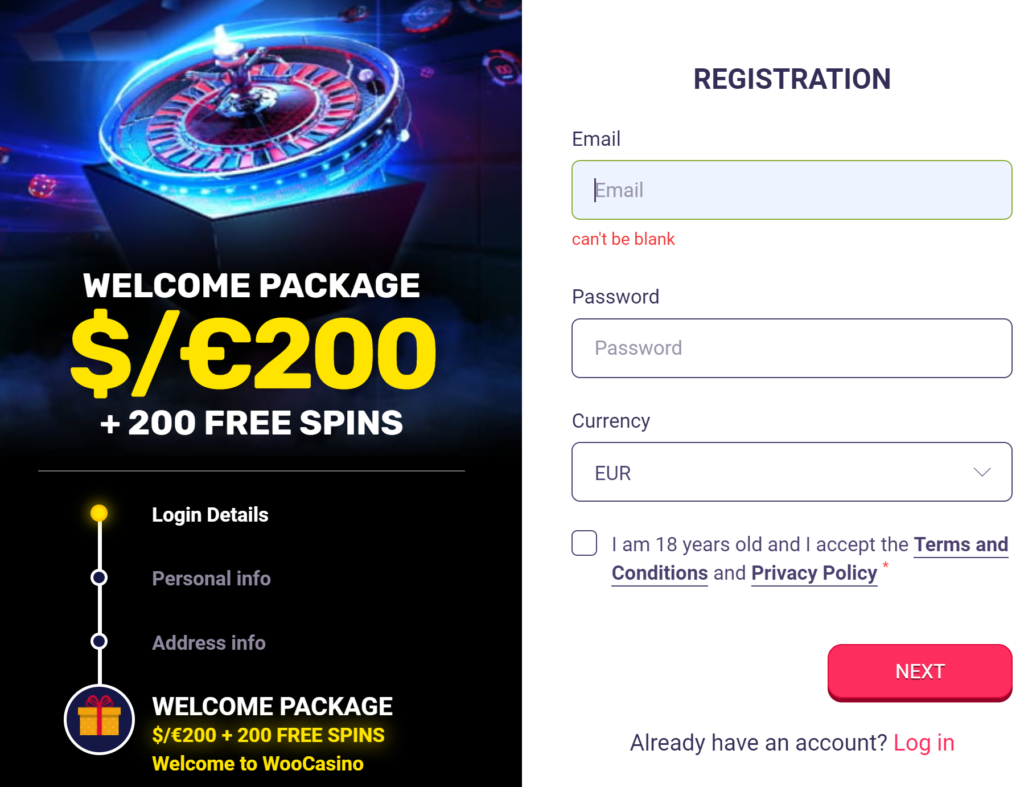This screenshot has width=1024, height=787.
Task: Select the Login Details step indicator
Action: click(x=98, y=512)
